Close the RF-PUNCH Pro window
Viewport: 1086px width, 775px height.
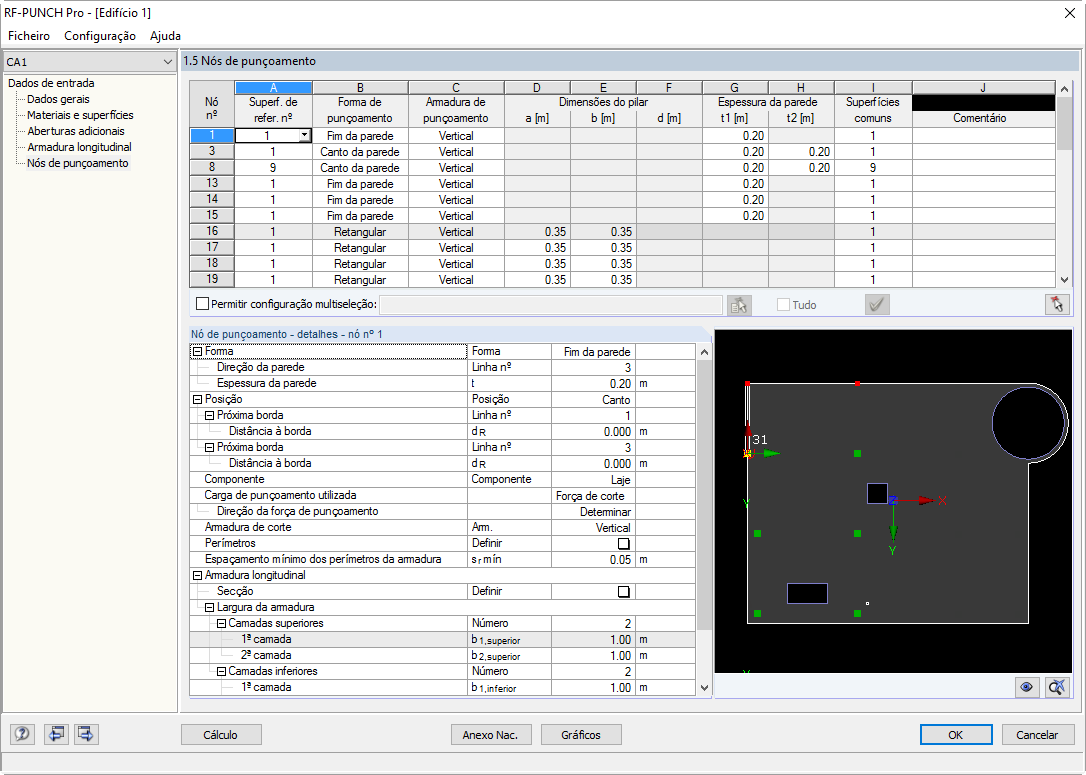(1069, 13)
